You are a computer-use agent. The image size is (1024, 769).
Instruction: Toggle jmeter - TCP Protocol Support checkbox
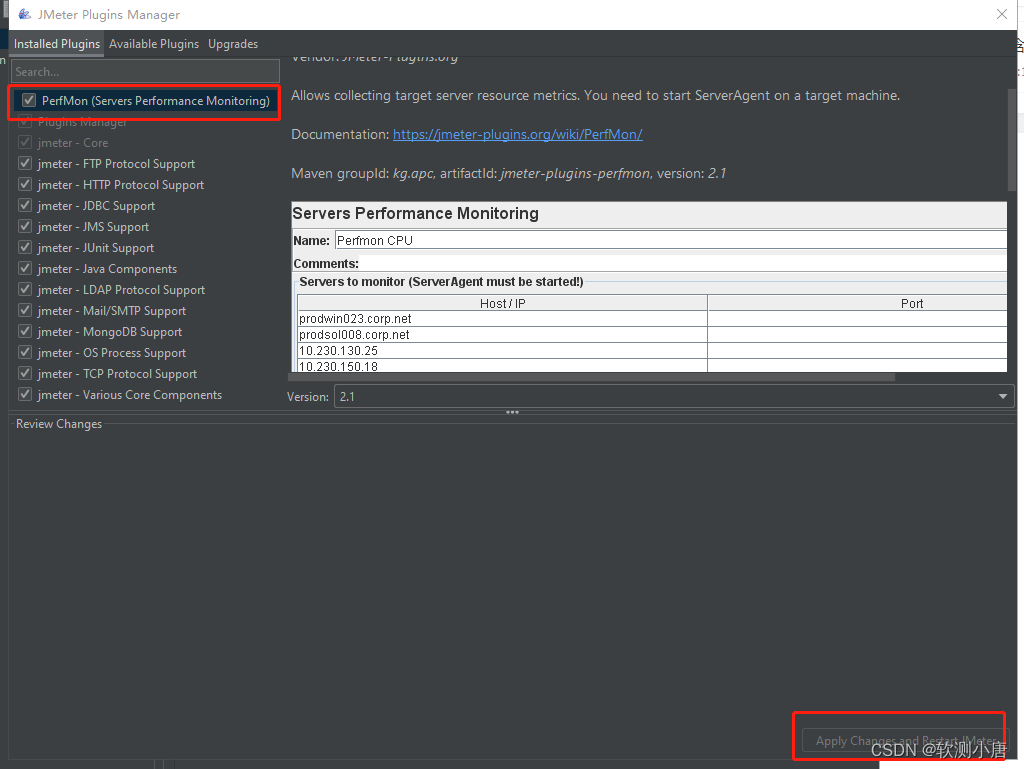25,373
